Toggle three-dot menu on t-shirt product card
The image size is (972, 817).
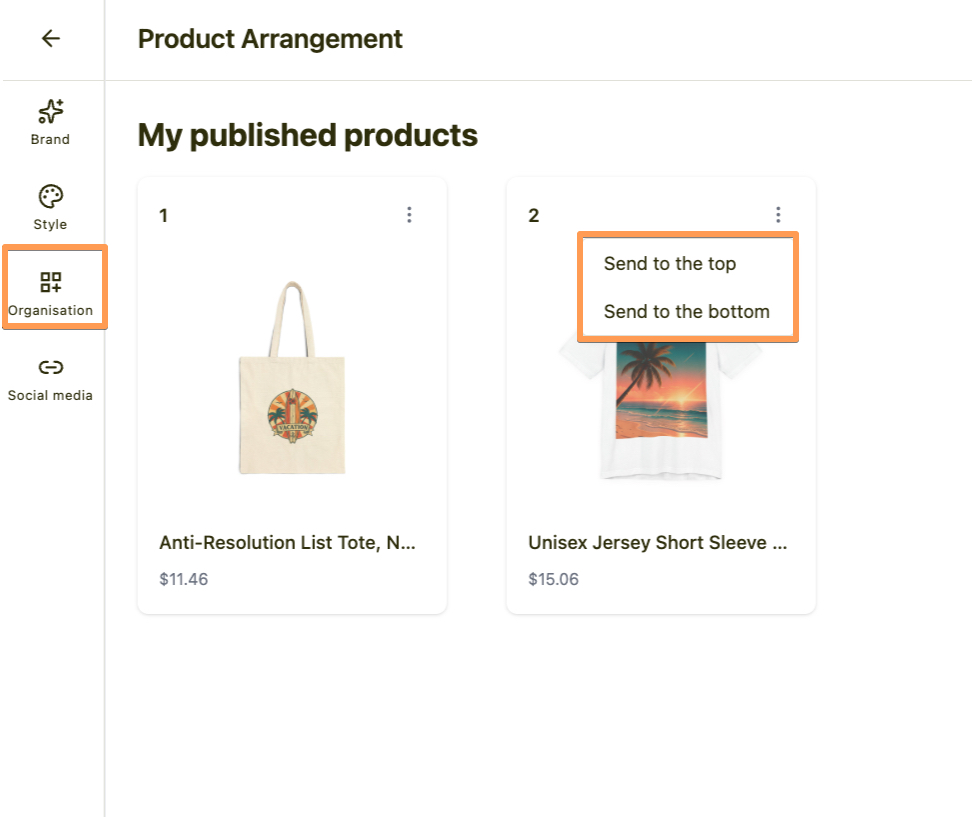point(778,215)
